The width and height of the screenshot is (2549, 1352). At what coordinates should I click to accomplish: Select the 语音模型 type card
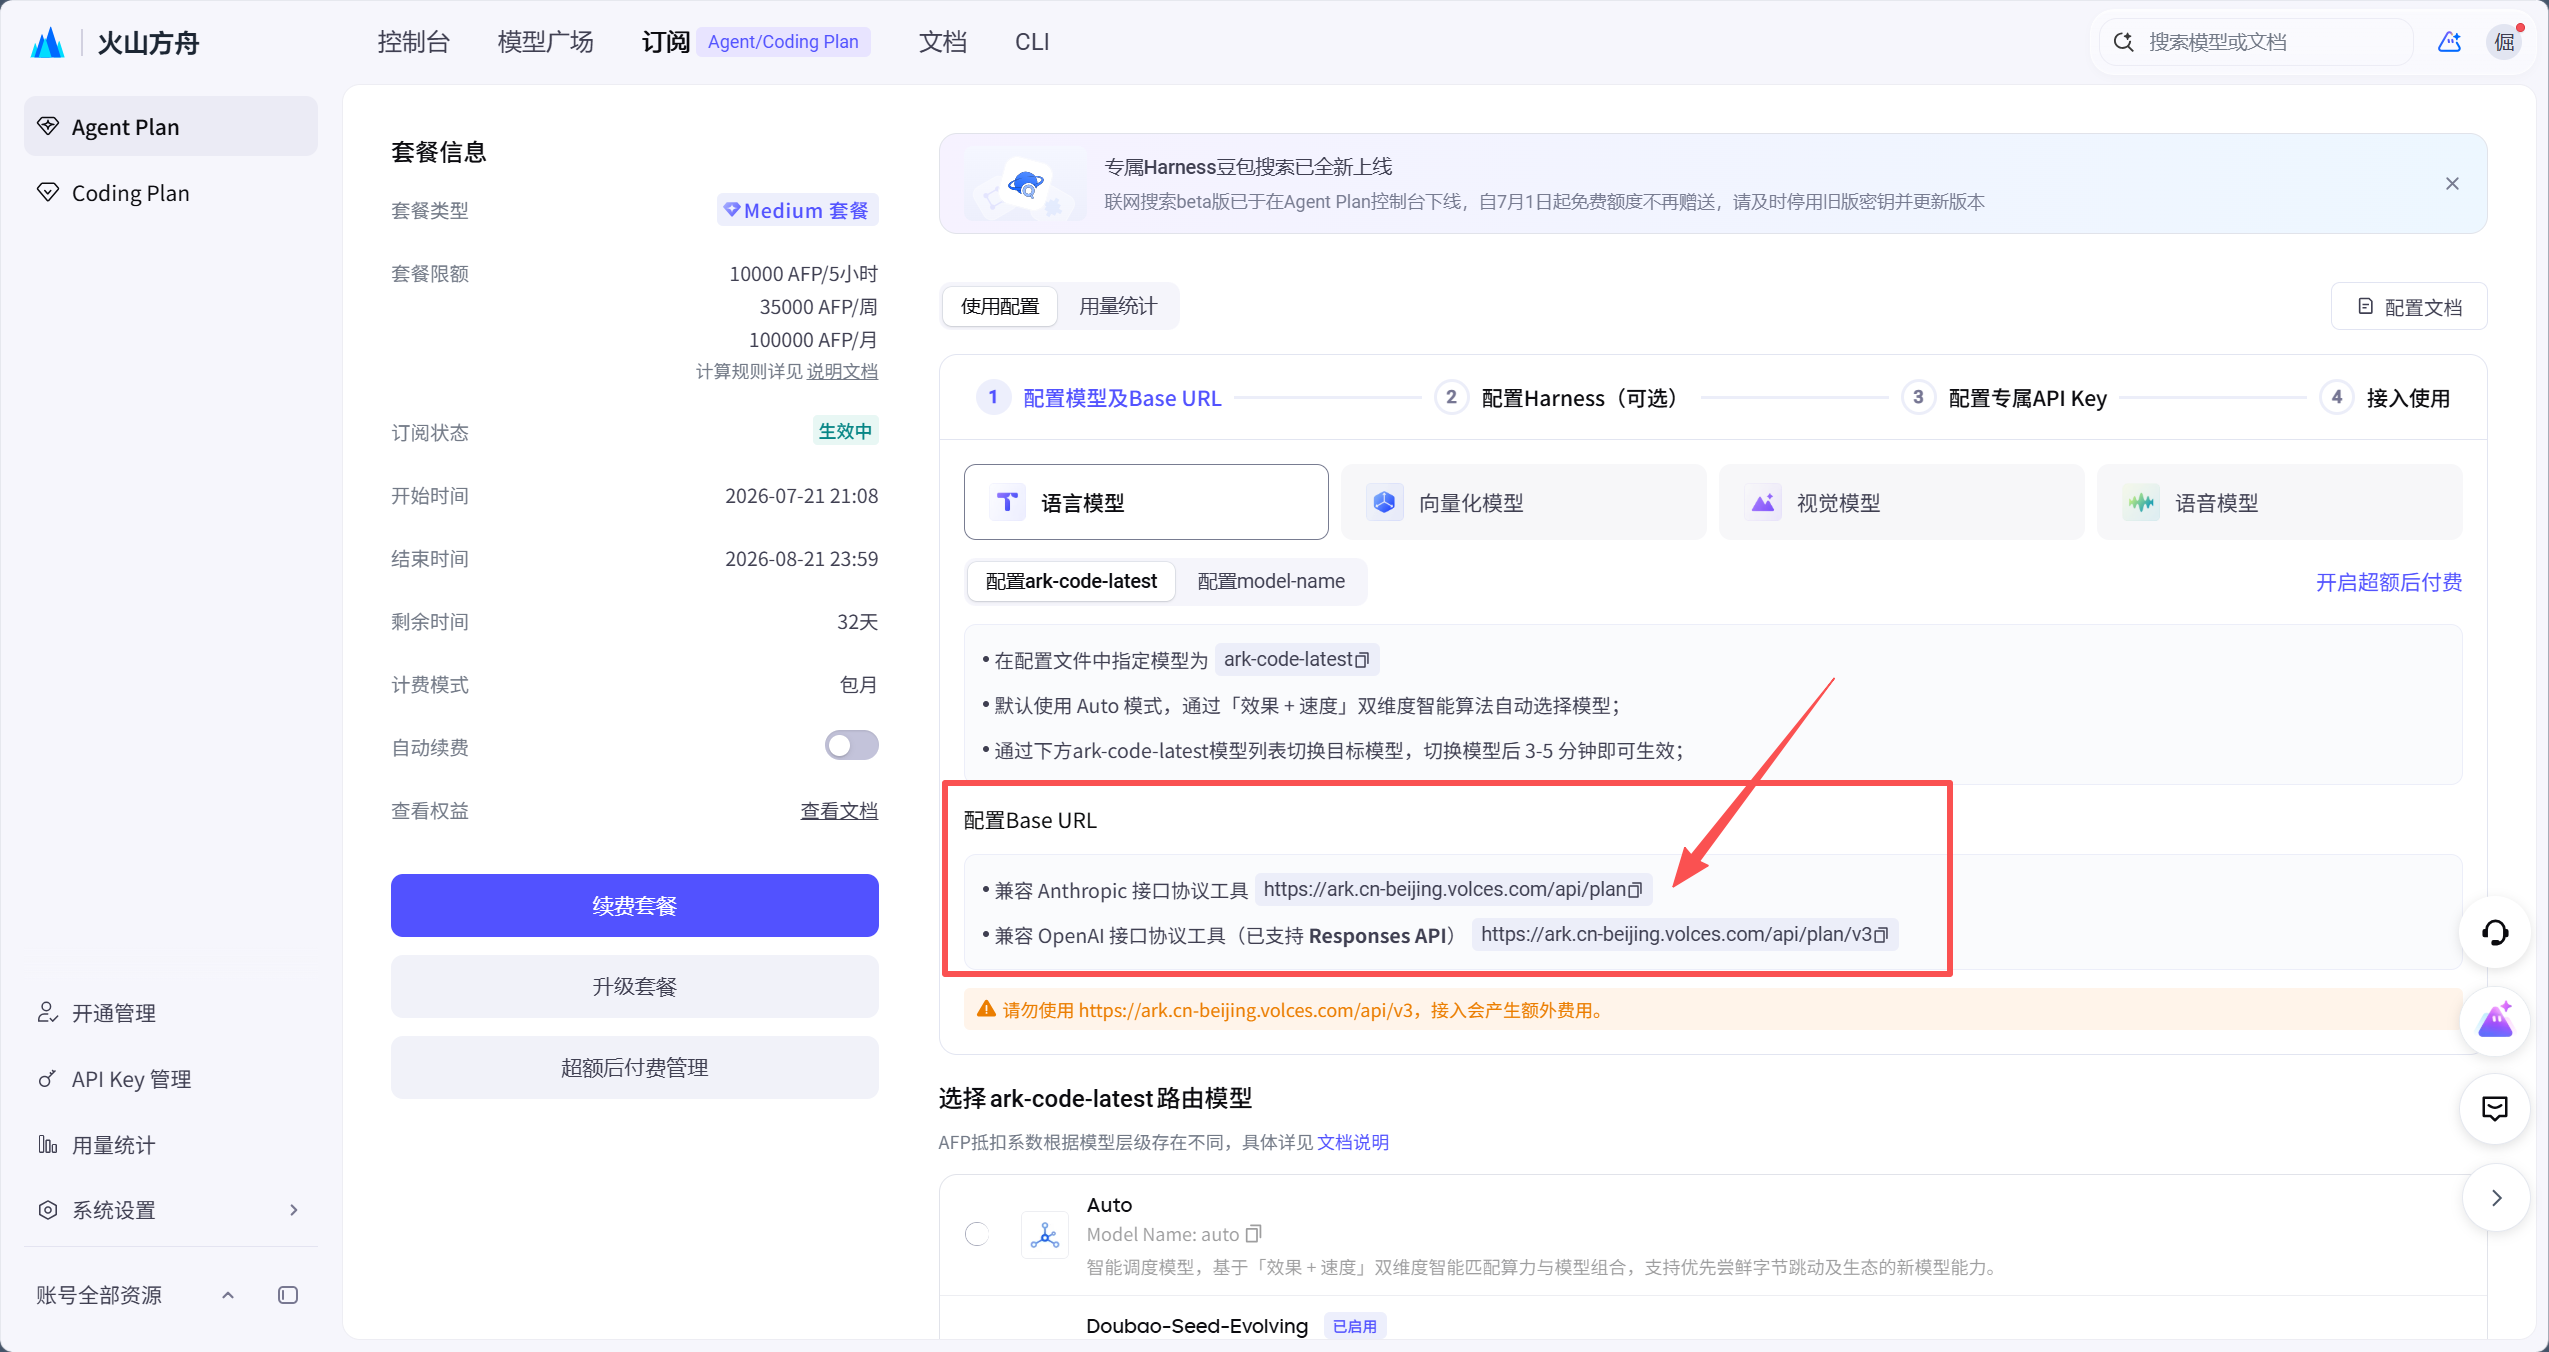click(2280, 502)
